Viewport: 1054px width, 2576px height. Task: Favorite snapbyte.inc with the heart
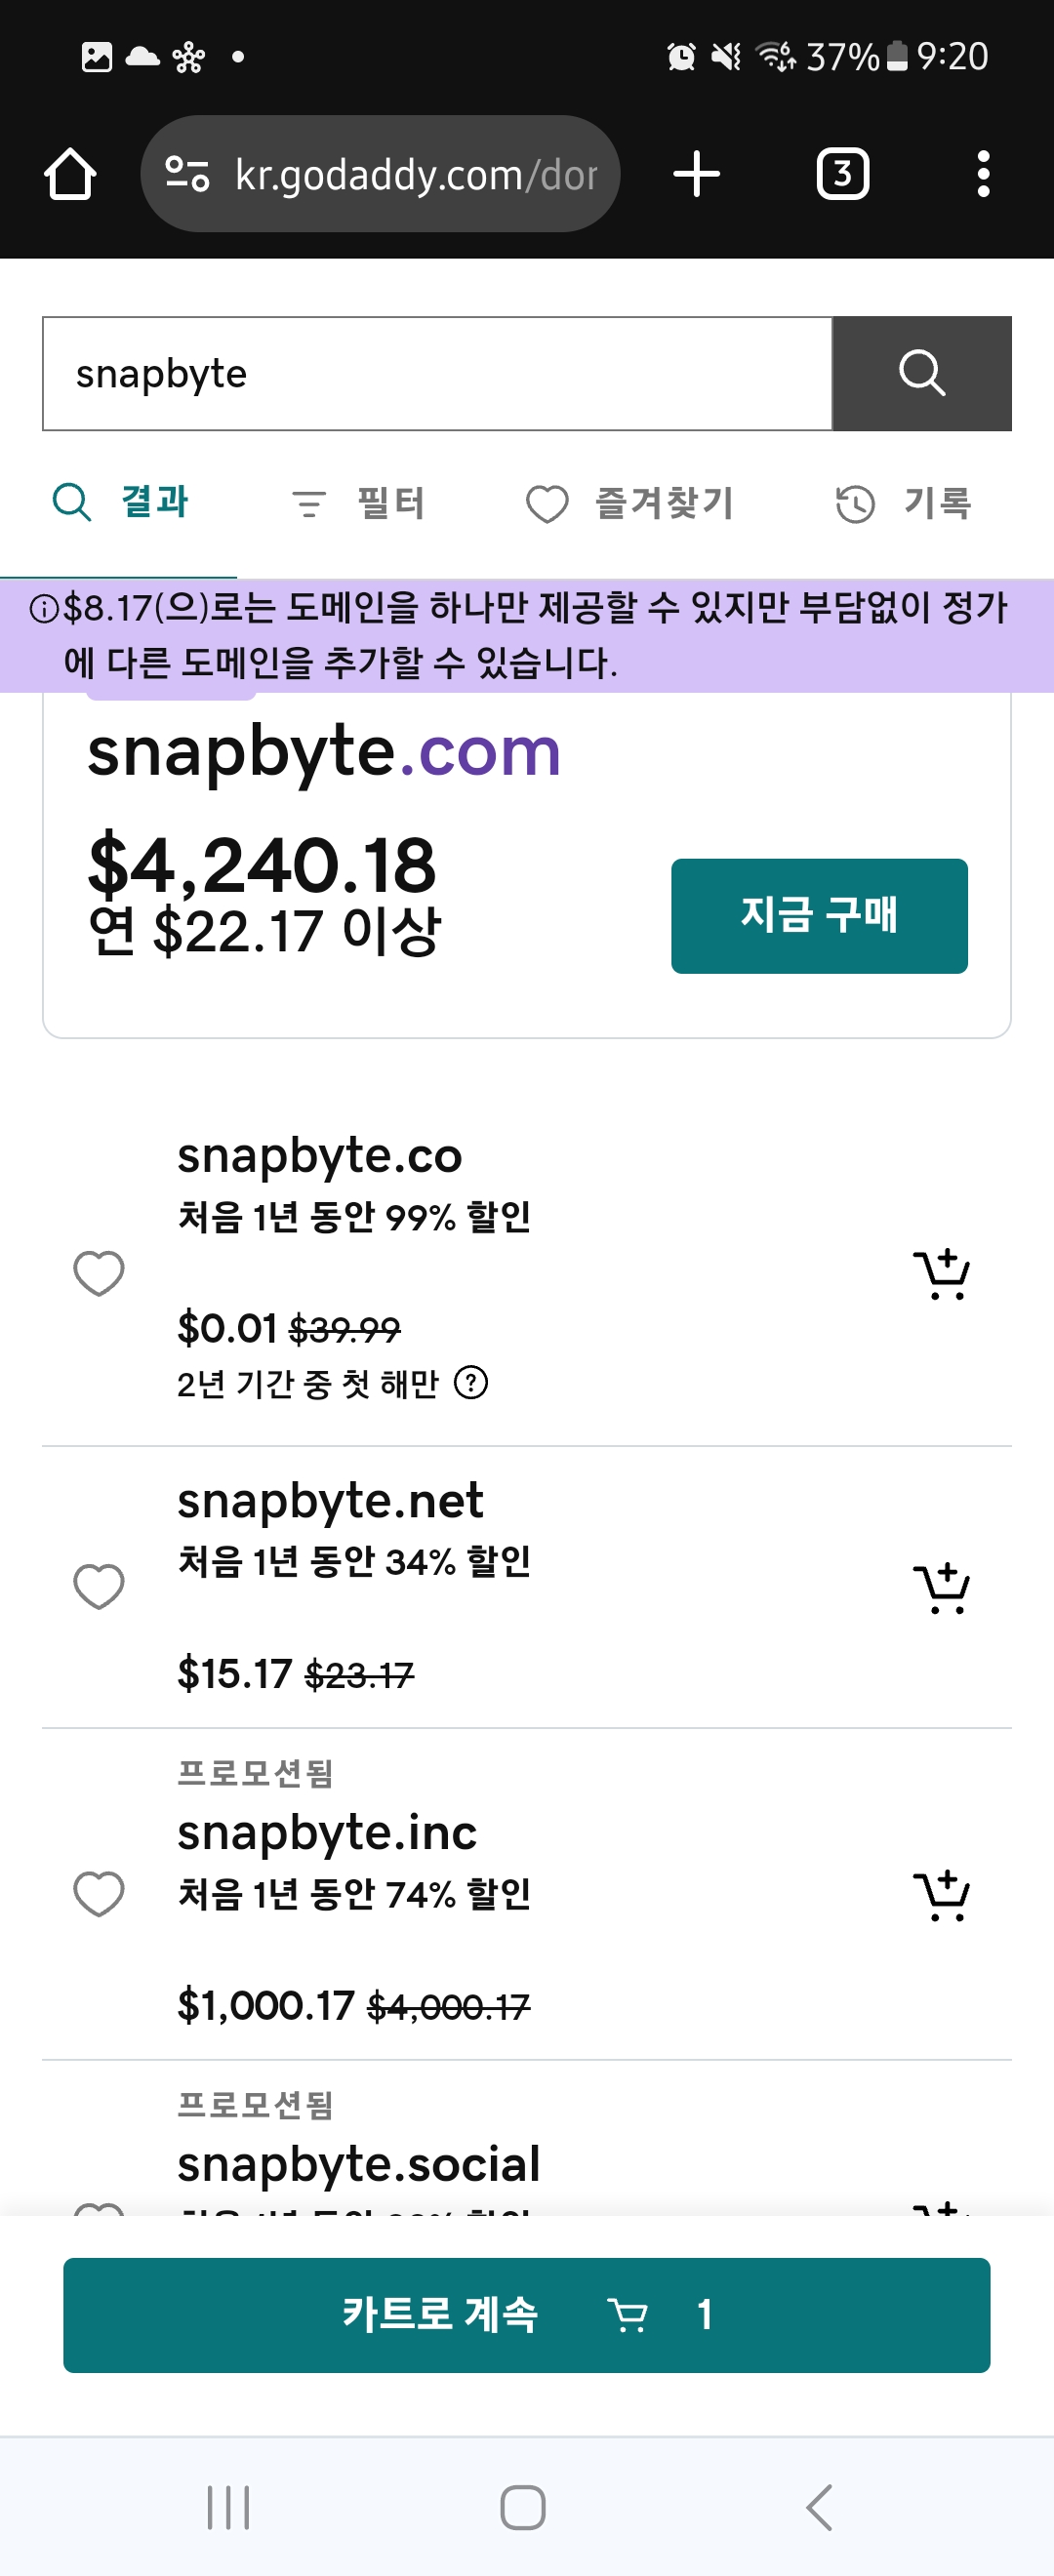coord(99,1894)
